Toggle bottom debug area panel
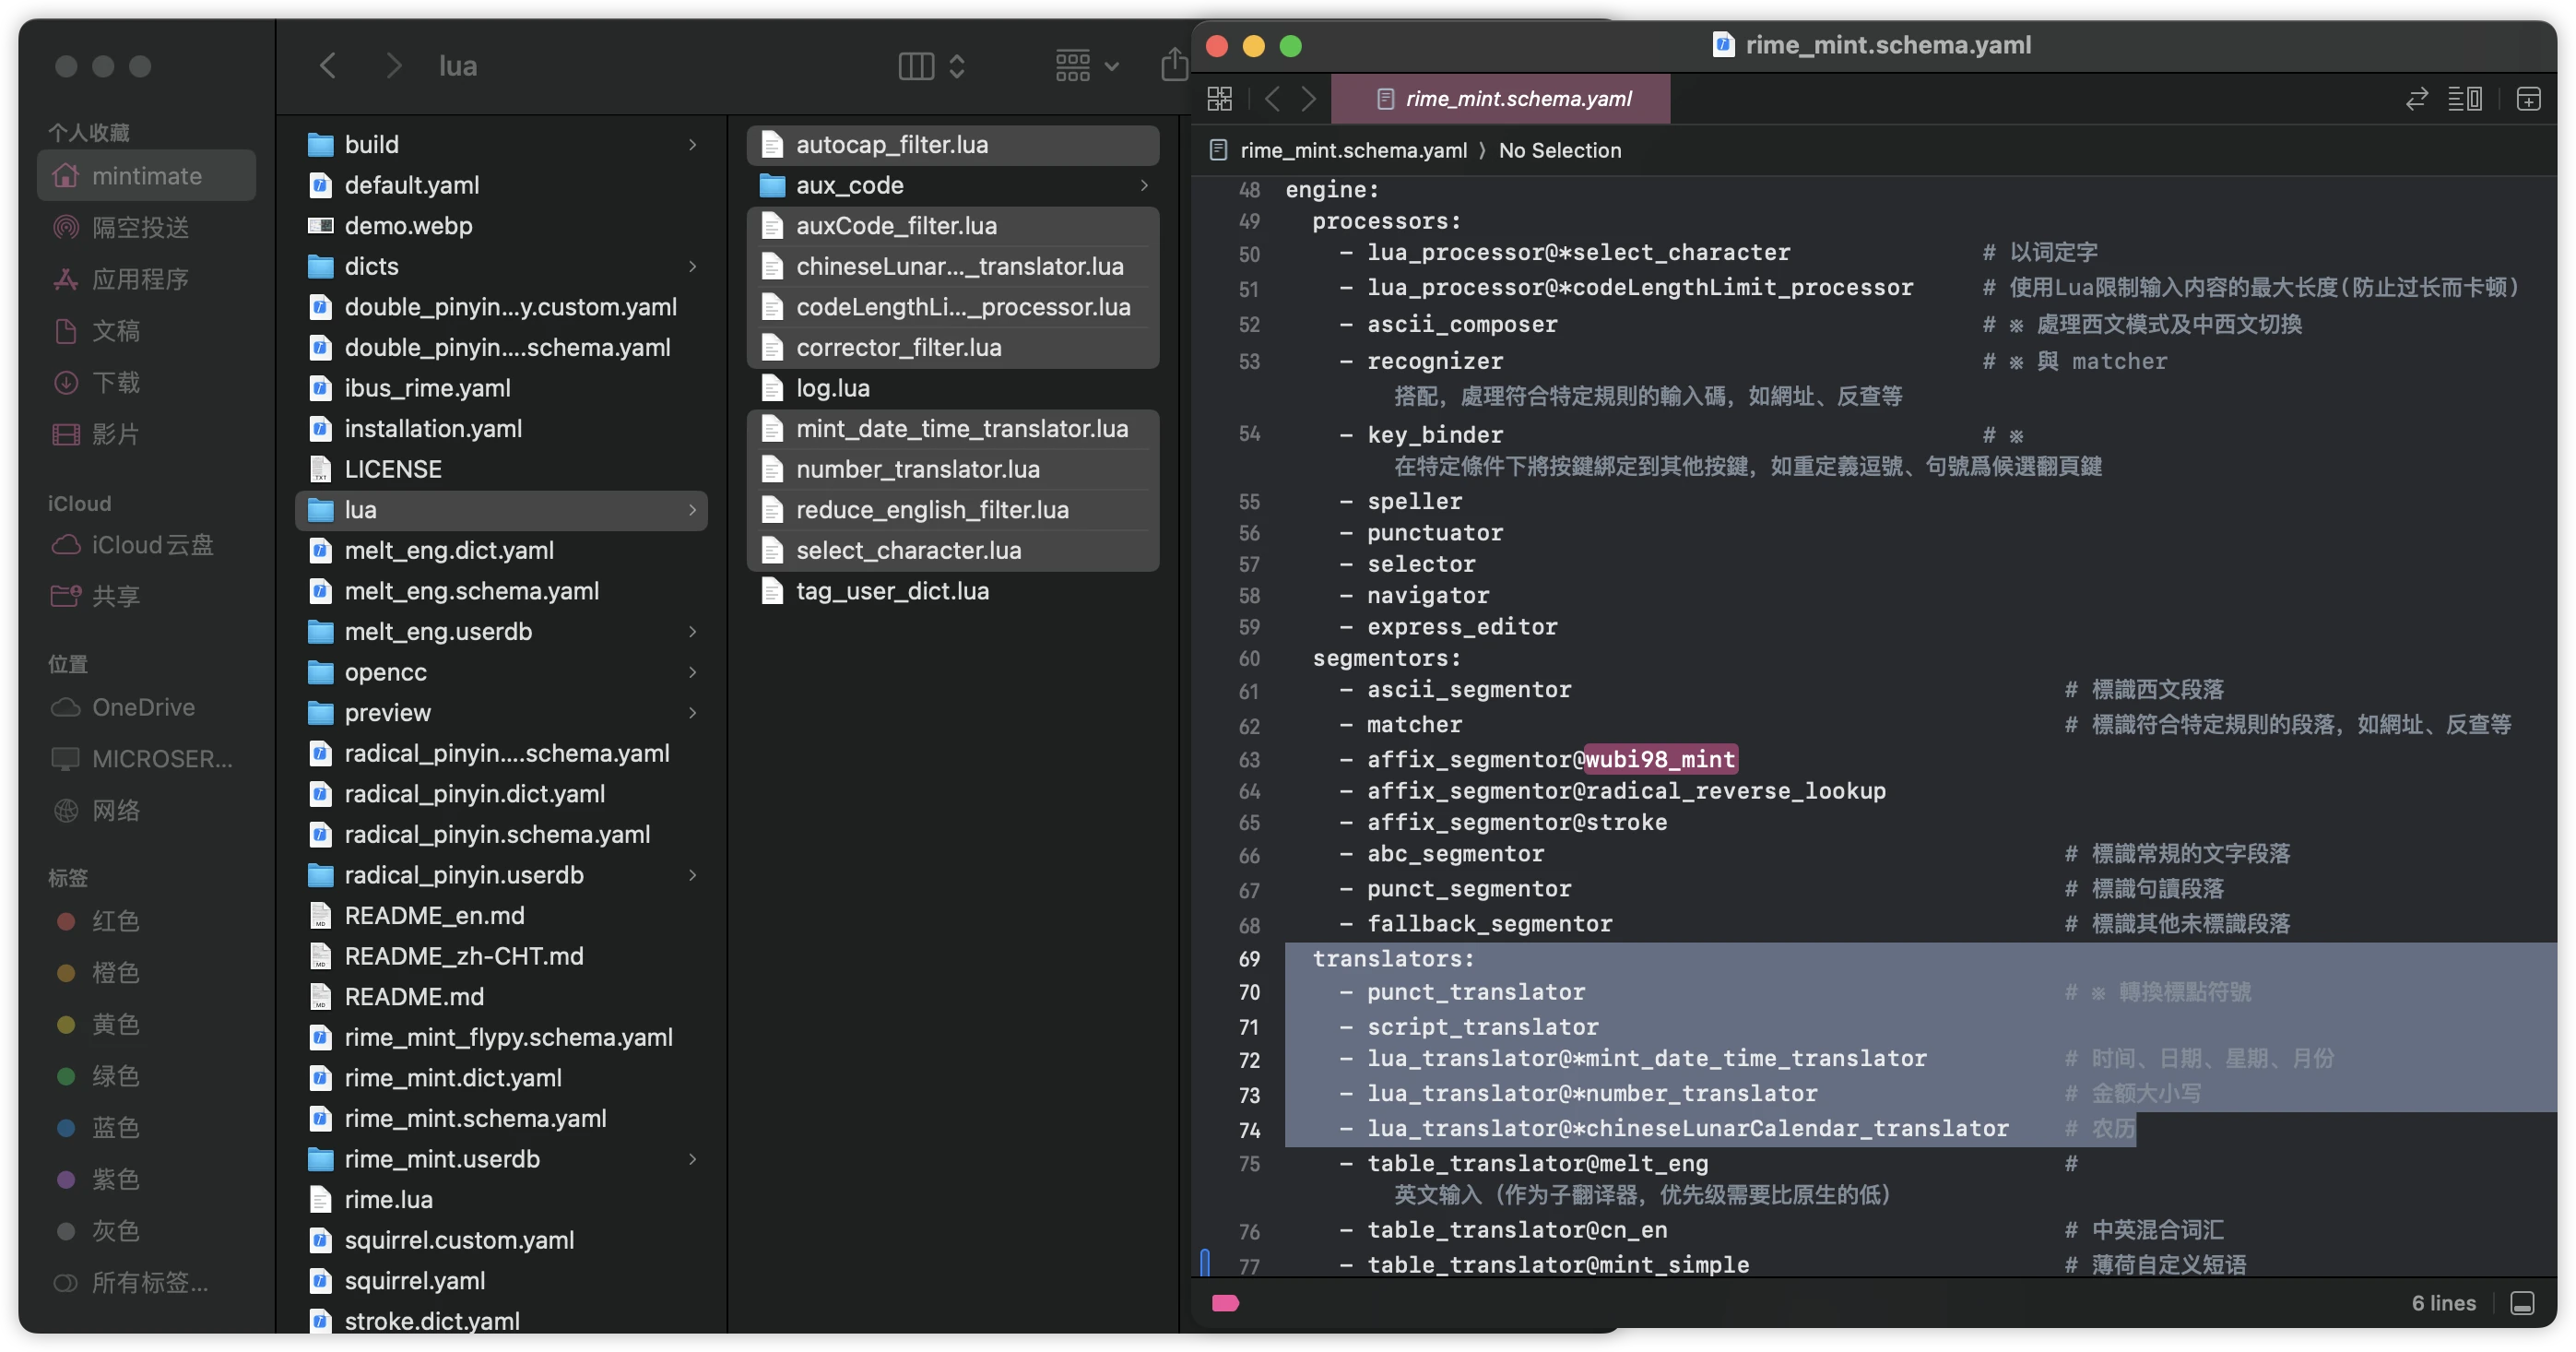Viewport: 2576px width, 1352px height. click(2523, 1303)
